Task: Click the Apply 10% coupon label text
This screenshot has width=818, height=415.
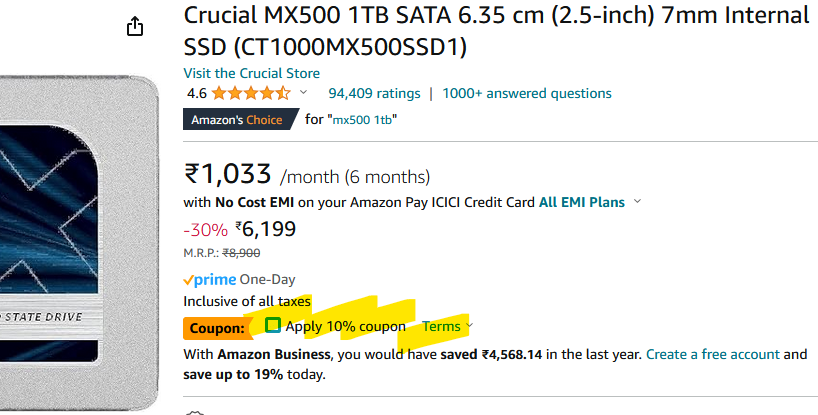Action: tap(345, 326)
